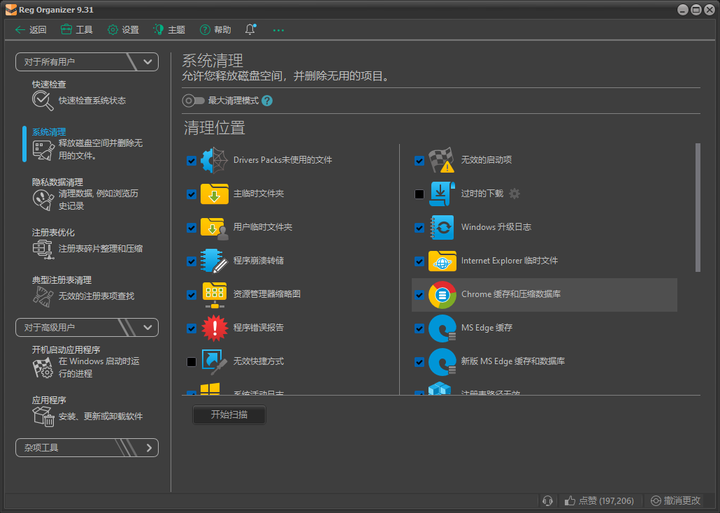Screen dimensions: 720x513
Task: Click the cleanup list vertical scrollbar
Action: click(x=698, y=207)
